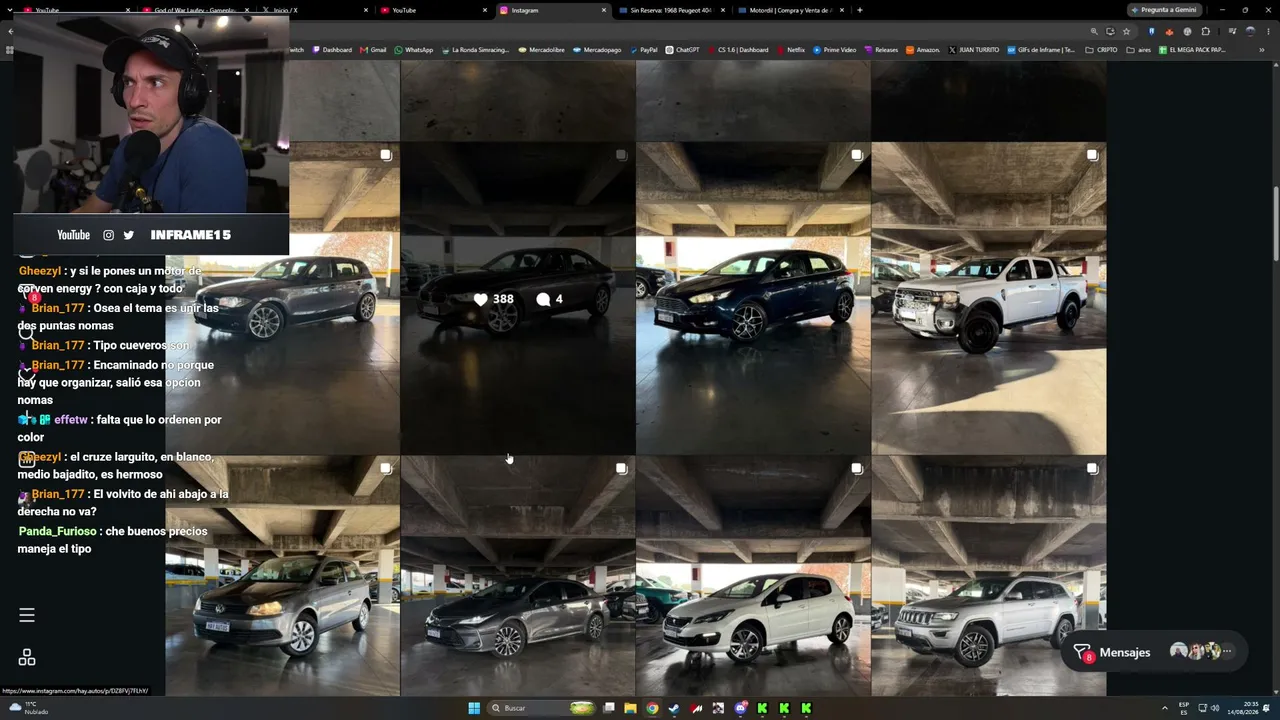This screenshot has width=1280, height=720.
Task: Open the ChatGPT bookmark
Action: pyautogui.click(x=682, y=50)
